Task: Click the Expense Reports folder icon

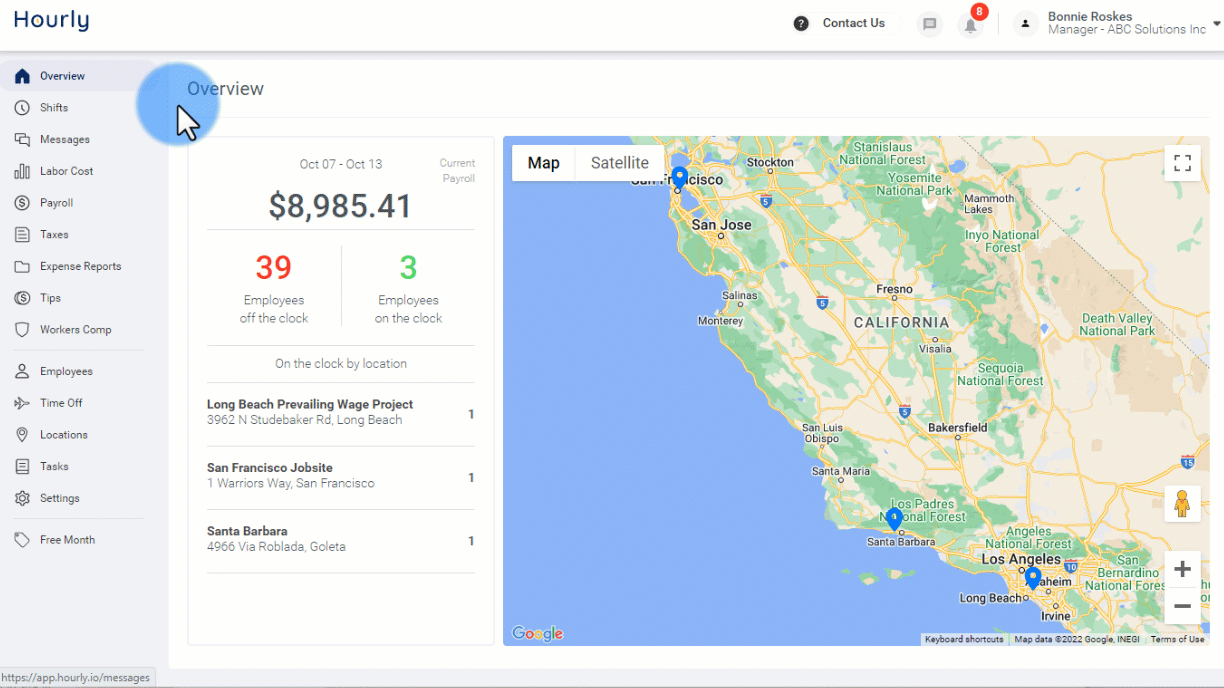Action: pyautogui.click(x=22, y=267)
